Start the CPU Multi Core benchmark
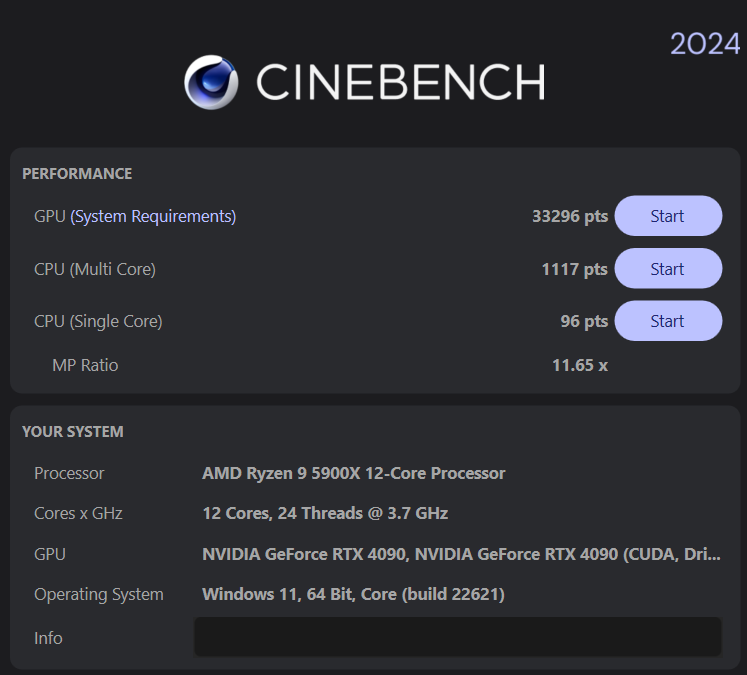Image resolution: width=747 pixels, height=675 pixels. [x=667, y=269]
